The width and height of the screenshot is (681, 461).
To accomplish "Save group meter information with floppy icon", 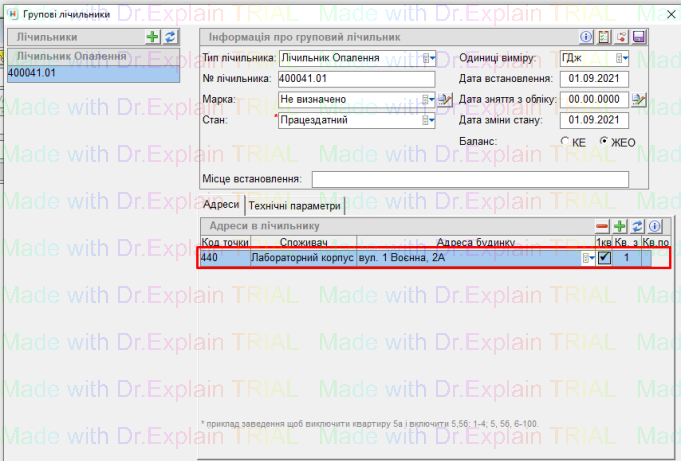I will [x=638, y=37].
